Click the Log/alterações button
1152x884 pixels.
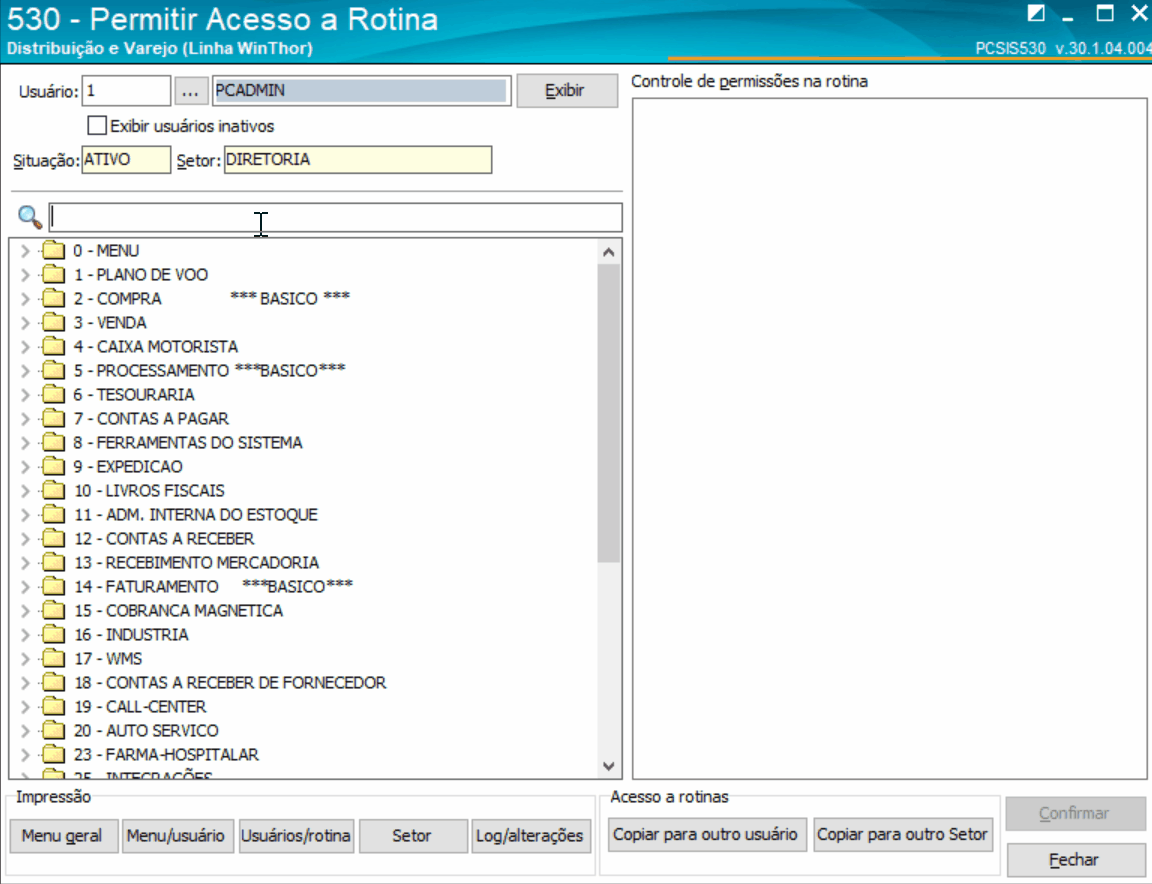pyautogui.click(x=530, y=836)
